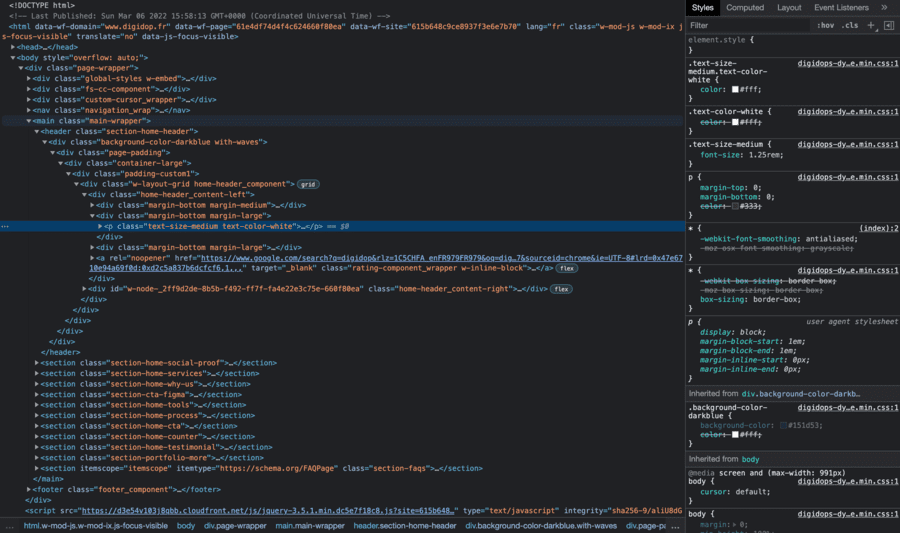Open the #151d53 background-color swatch
This screenshot has width=900, height=533.
pos(783,426)
